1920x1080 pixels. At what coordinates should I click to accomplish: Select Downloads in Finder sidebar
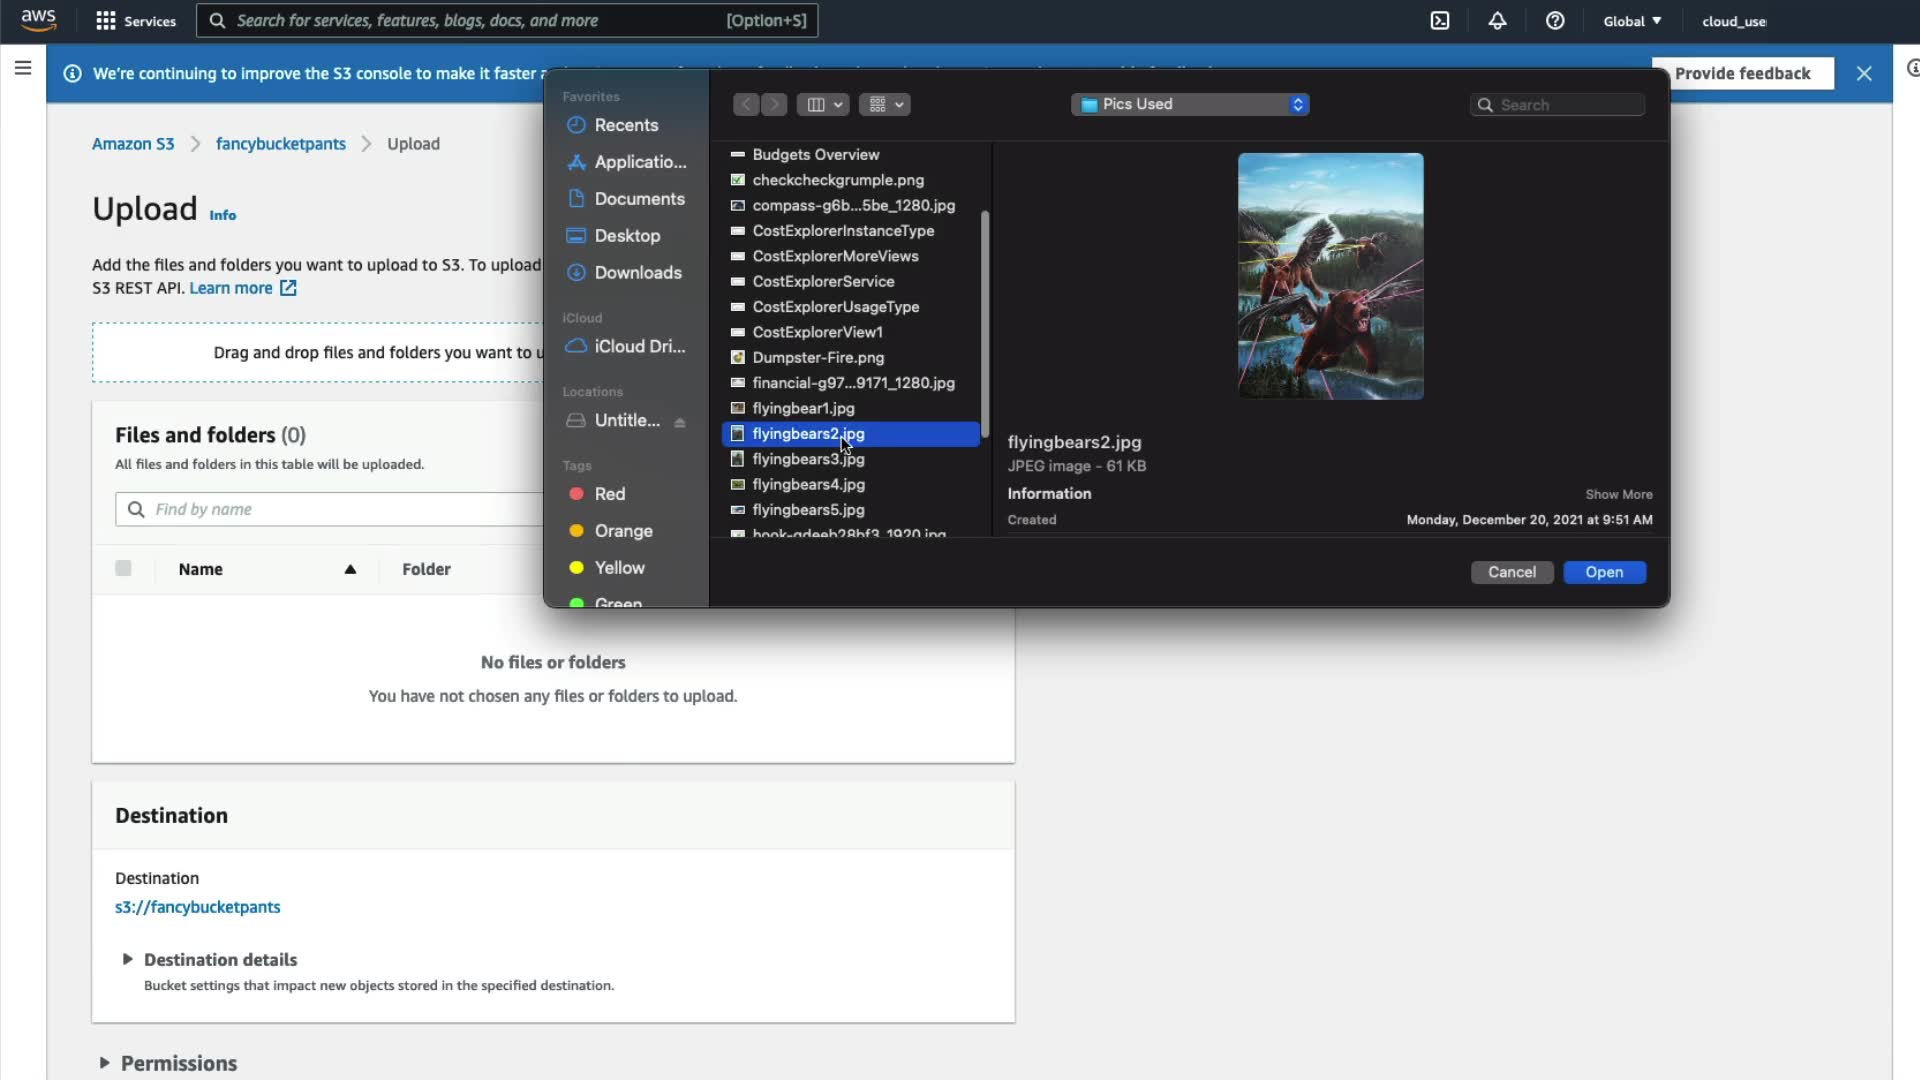click(x=637, y=273)
